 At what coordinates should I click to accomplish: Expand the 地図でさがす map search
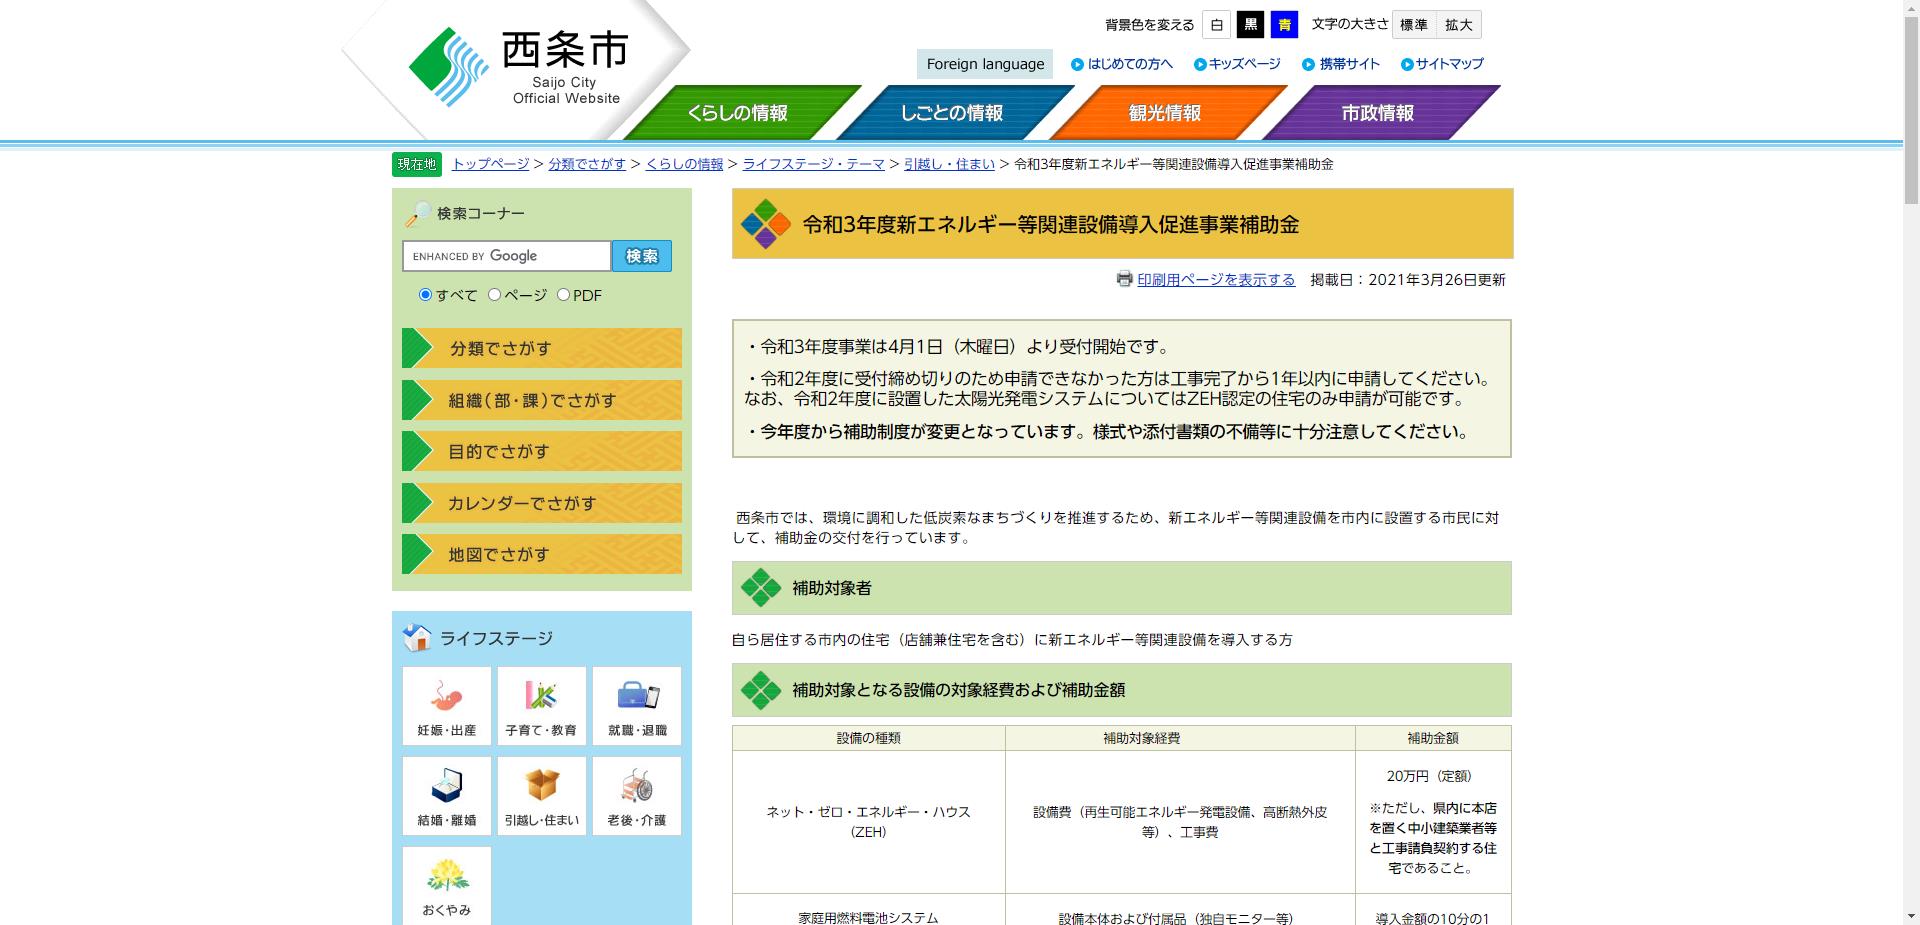pyautogui.click(x=540, y=554)
